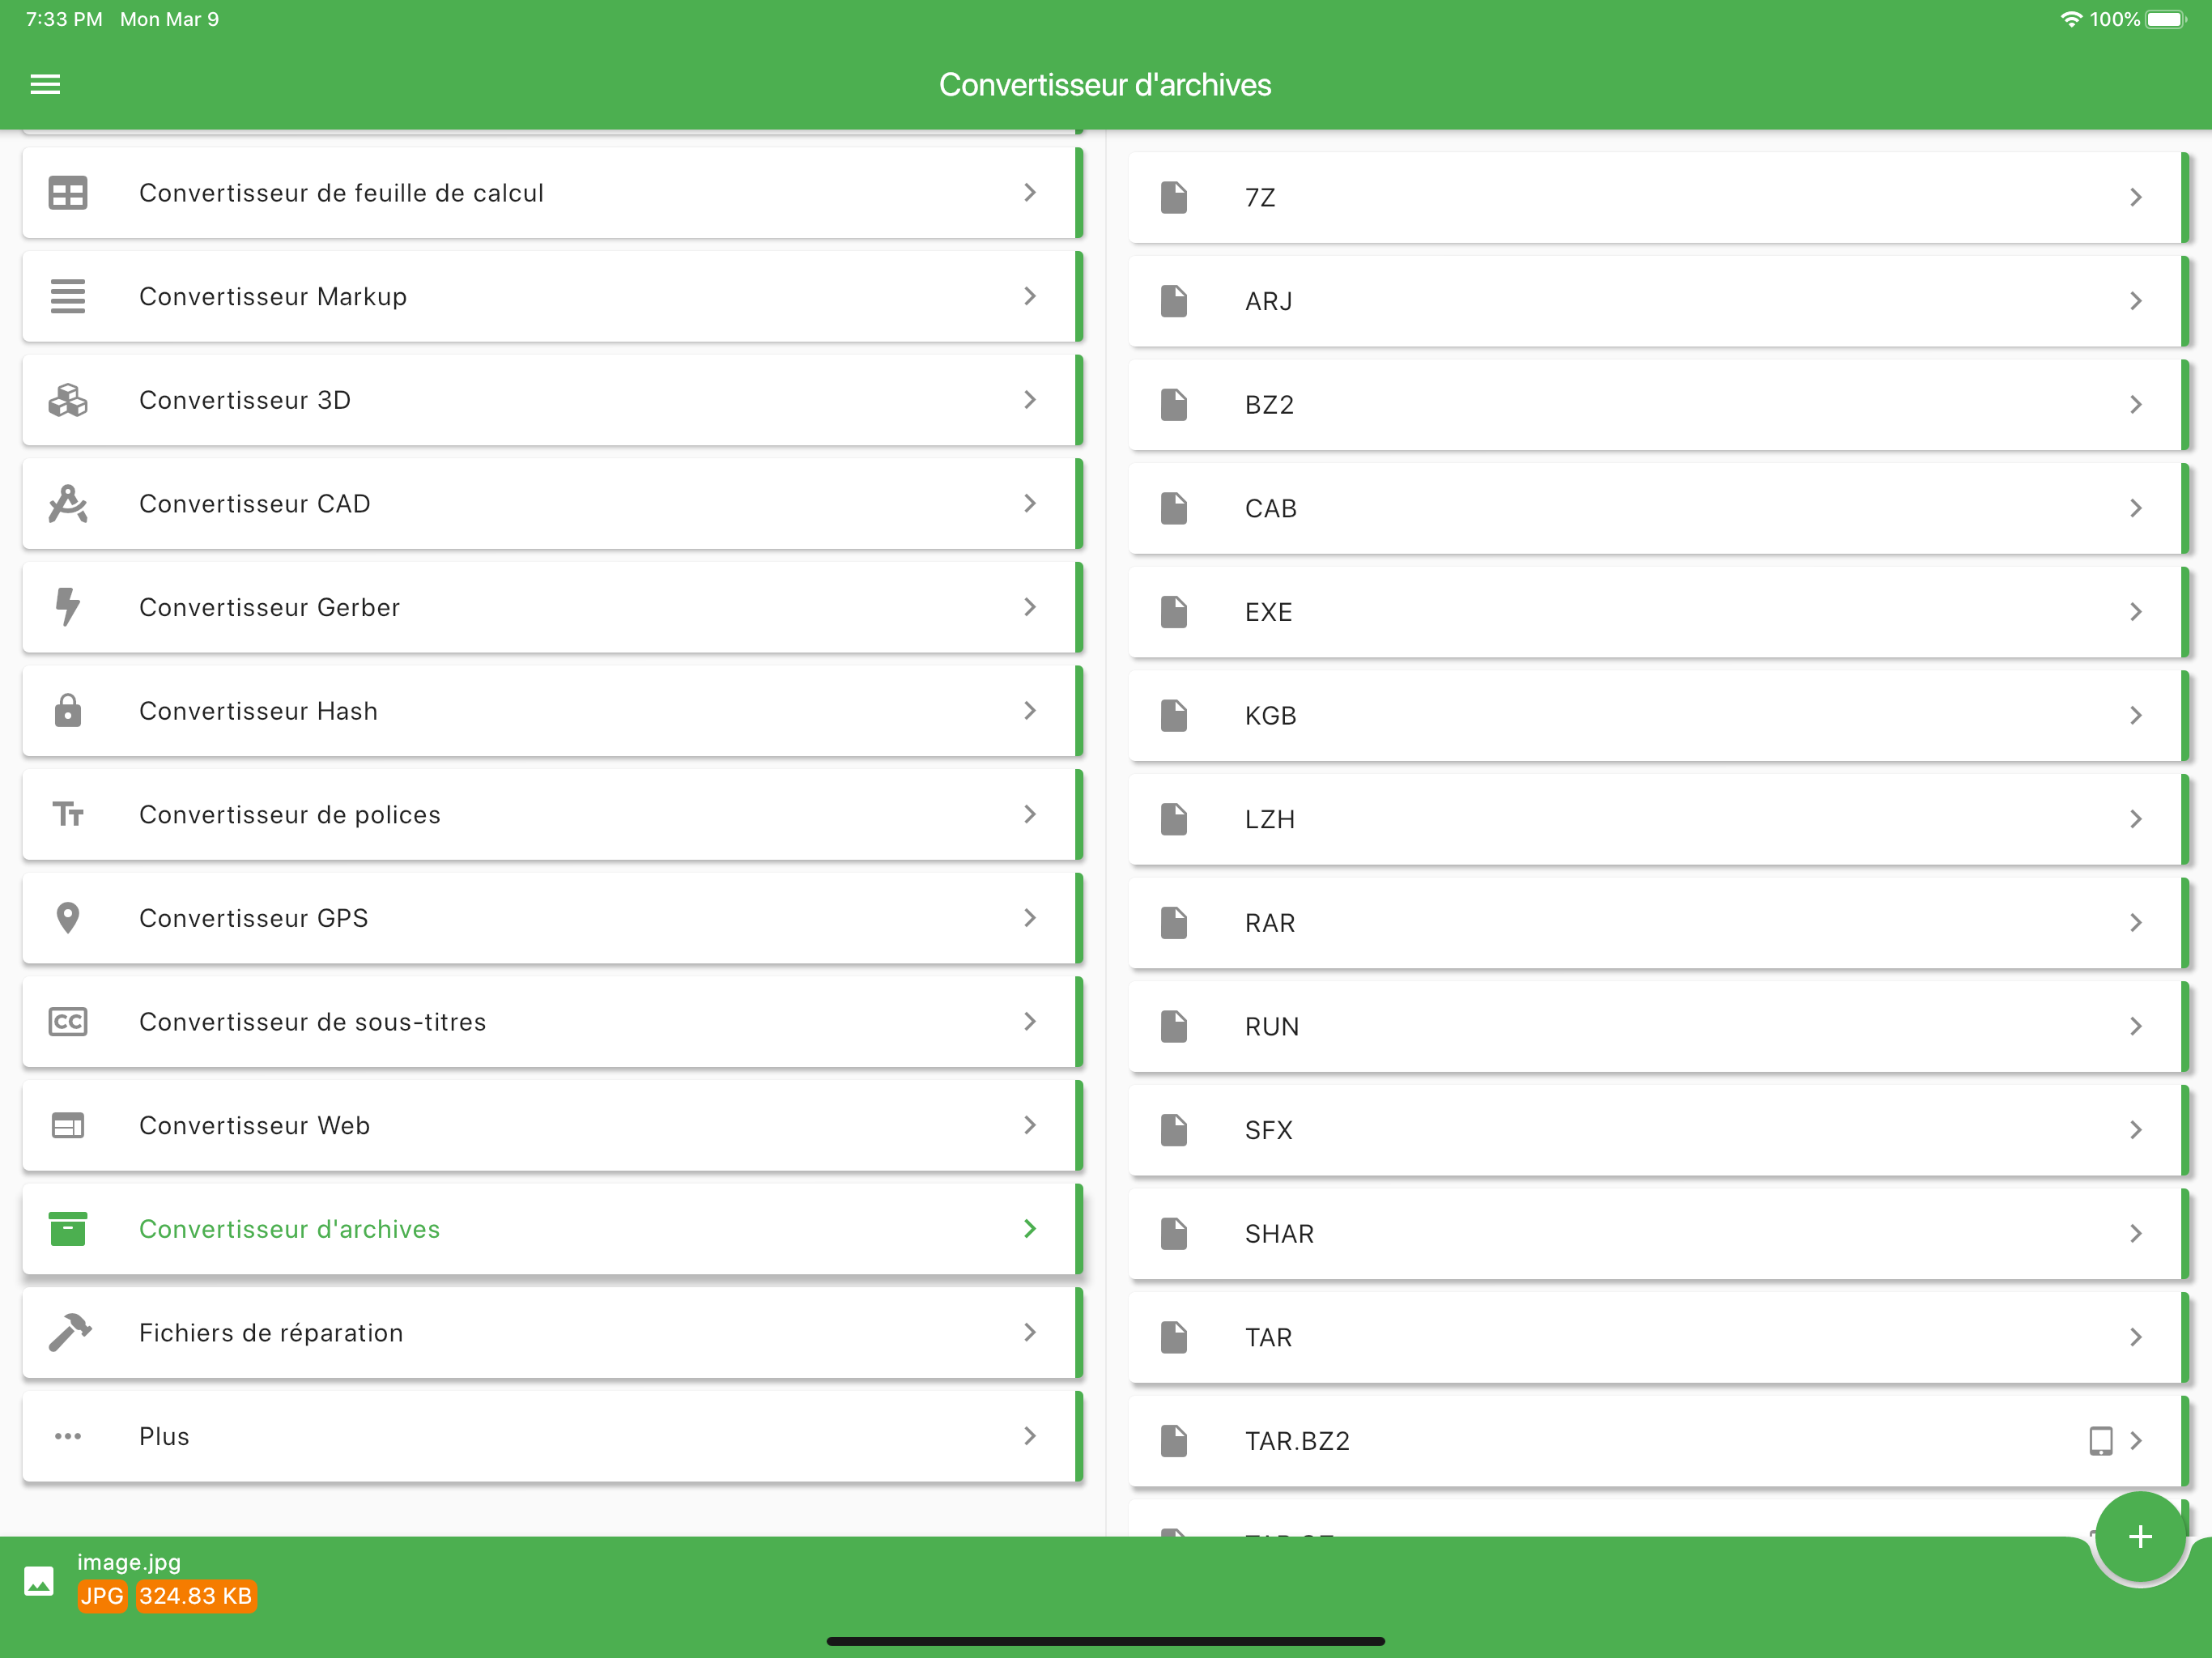Choose the SHAR archive format
This screenshot has width=2212, height=1658.
click(x=1279, y=1234)
